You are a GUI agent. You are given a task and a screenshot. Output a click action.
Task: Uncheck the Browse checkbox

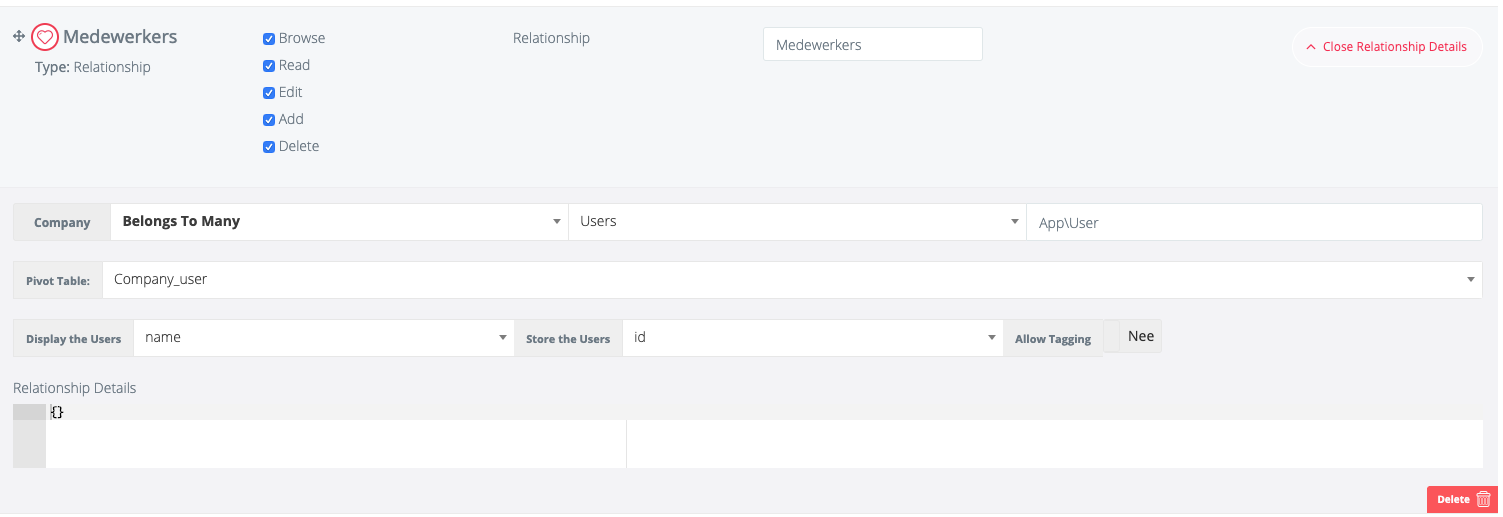[x=269, y=39]
